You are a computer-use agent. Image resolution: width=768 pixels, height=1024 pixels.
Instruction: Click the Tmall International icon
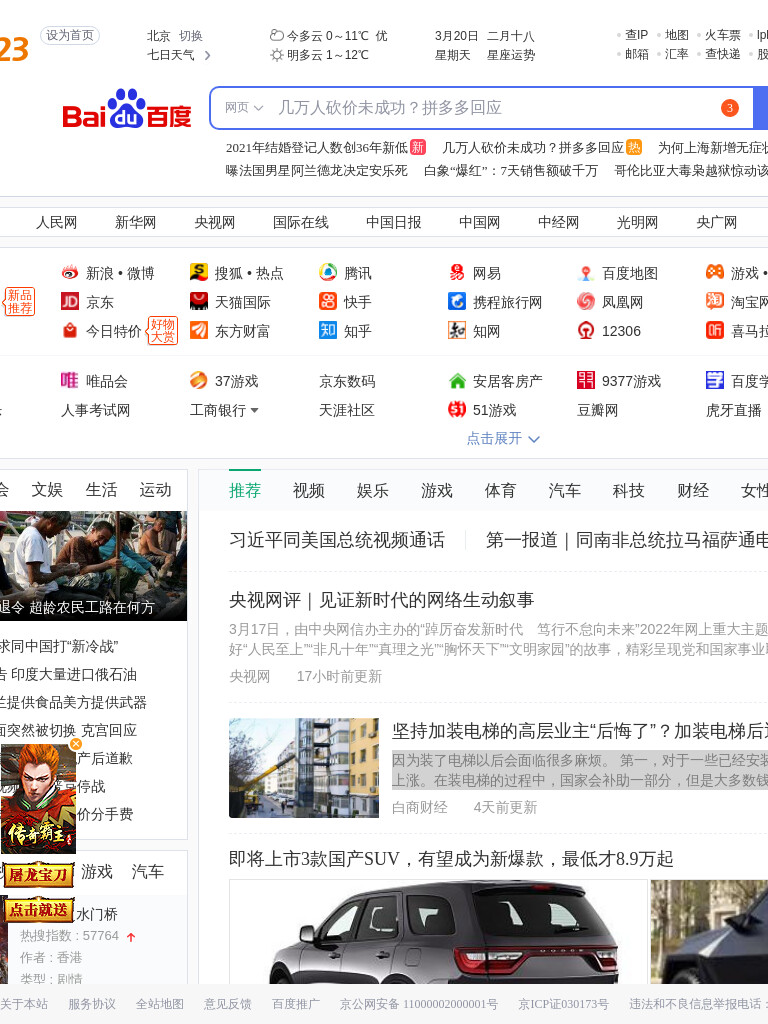point(199,301)
